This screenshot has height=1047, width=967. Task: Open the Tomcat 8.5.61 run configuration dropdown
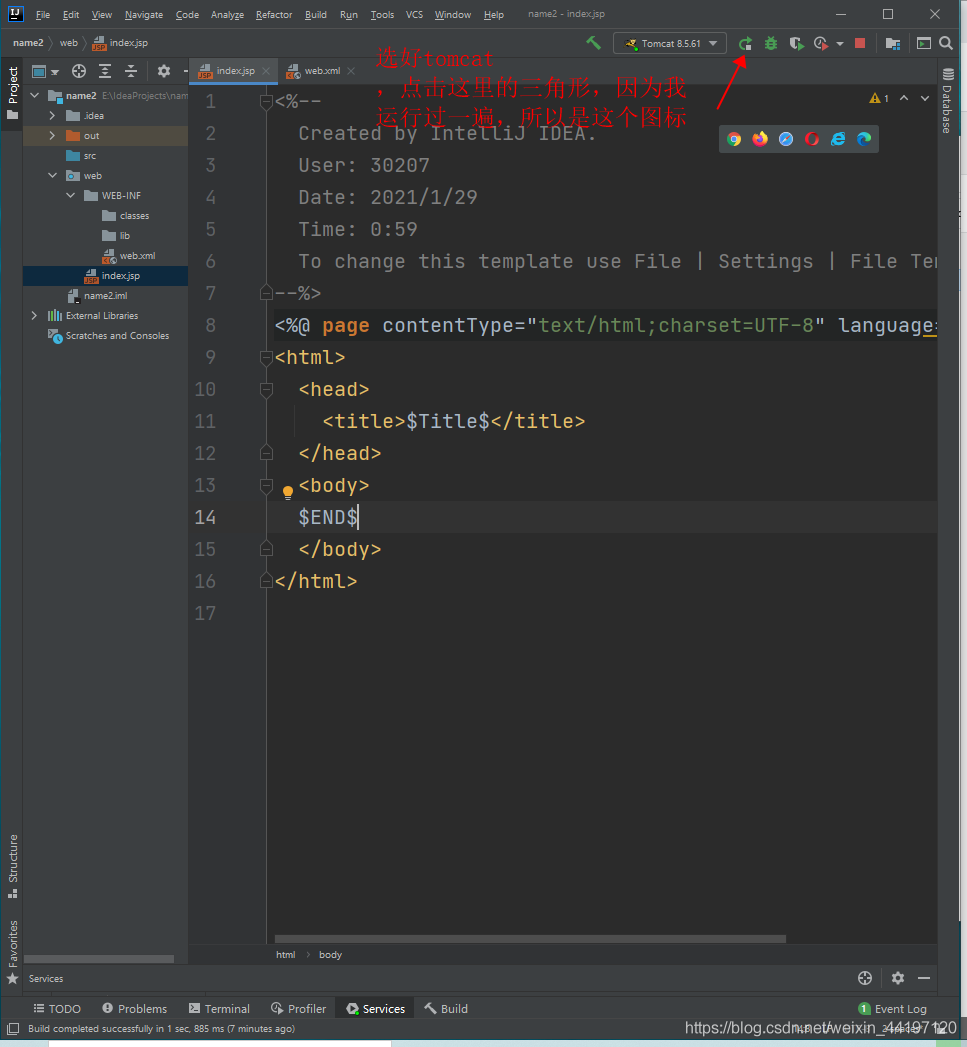(x=670, y=44)
